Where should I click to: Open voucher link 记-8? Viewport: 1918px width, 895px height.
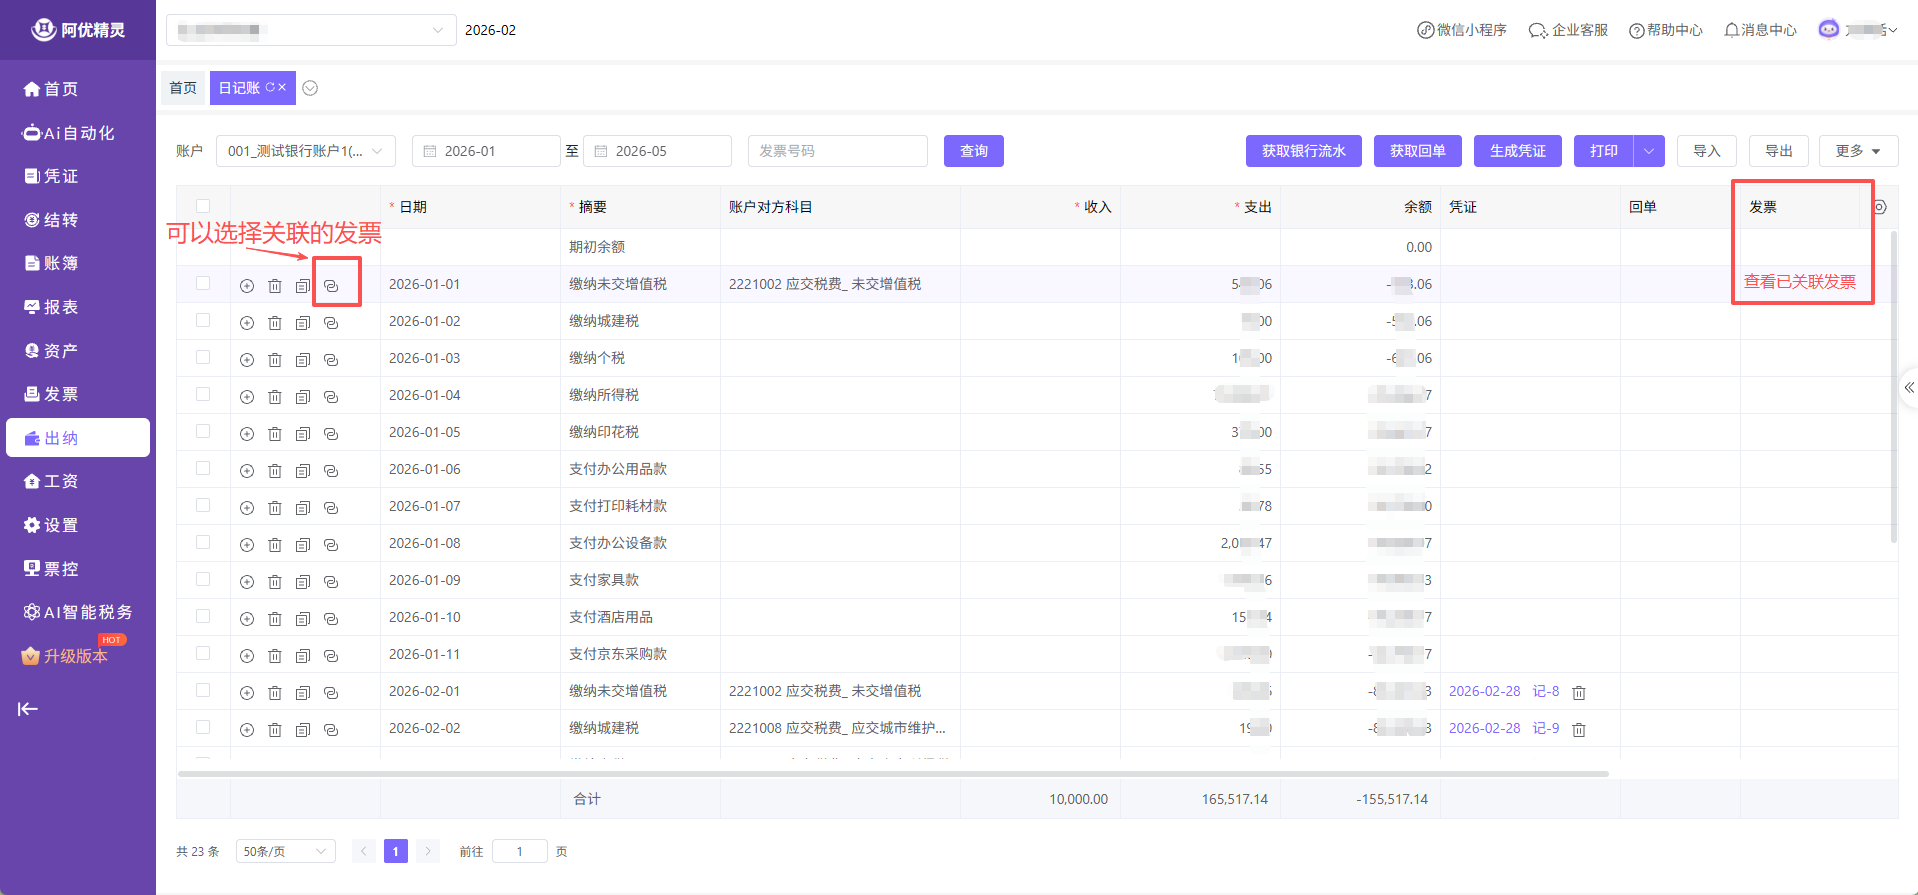pyautogui.click(x=1546, y=691)
